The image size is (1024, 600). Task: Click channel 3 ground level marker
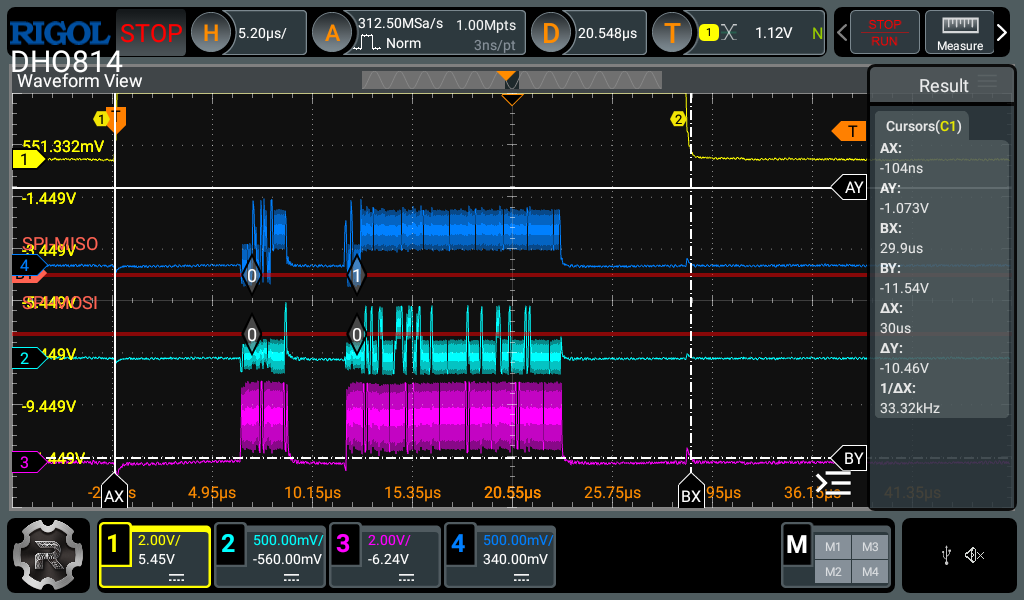coord(29,462)
